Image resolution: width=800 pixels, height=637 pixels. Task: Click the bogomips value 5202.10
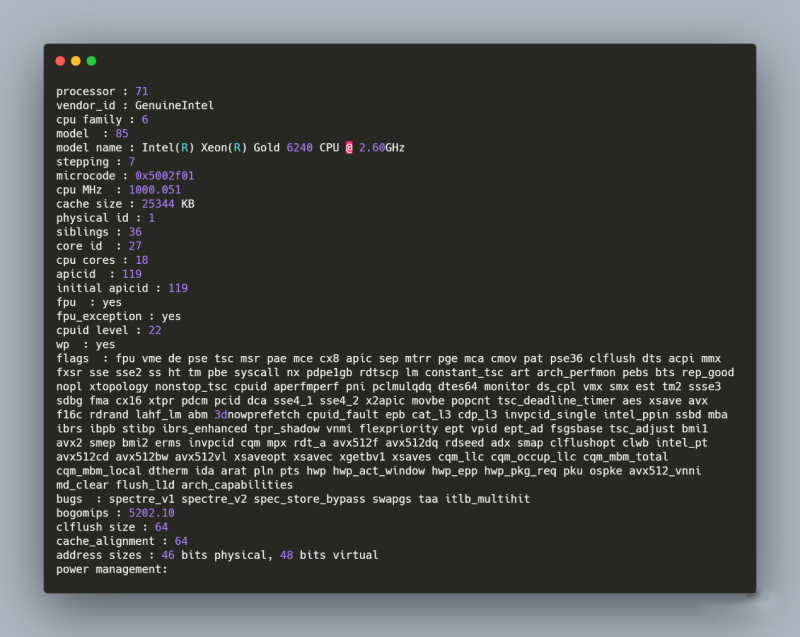[152, 513]
